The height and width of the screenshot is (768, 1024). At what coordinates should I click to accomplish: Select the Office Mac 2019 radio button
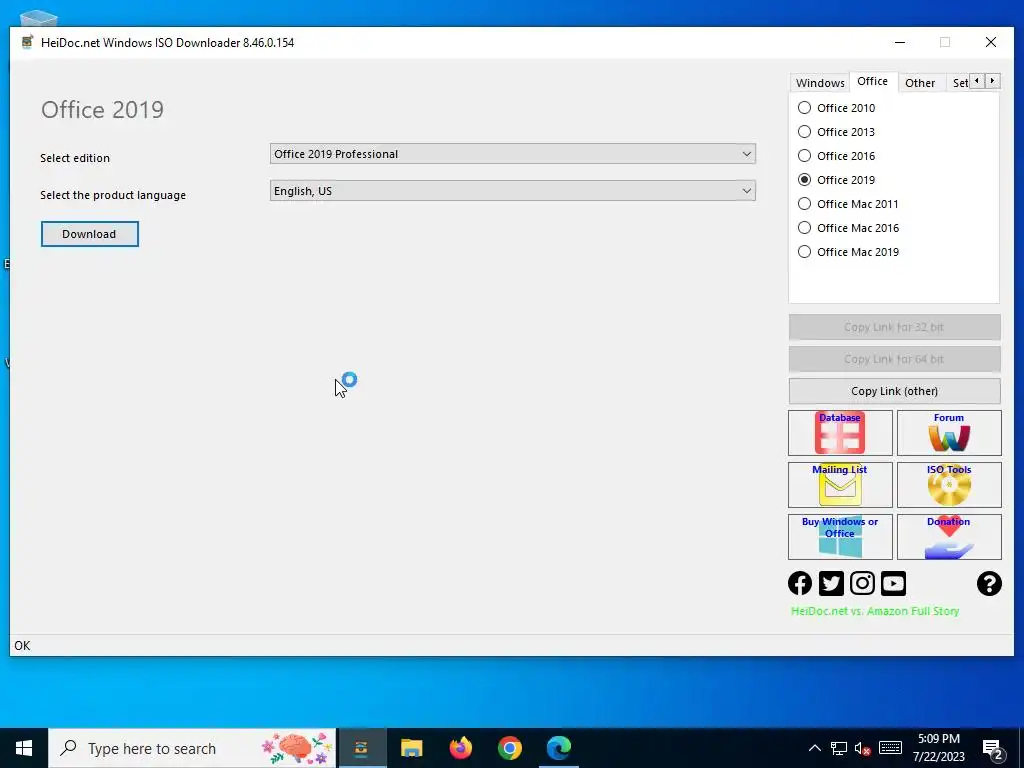click(x=805, y=251)
